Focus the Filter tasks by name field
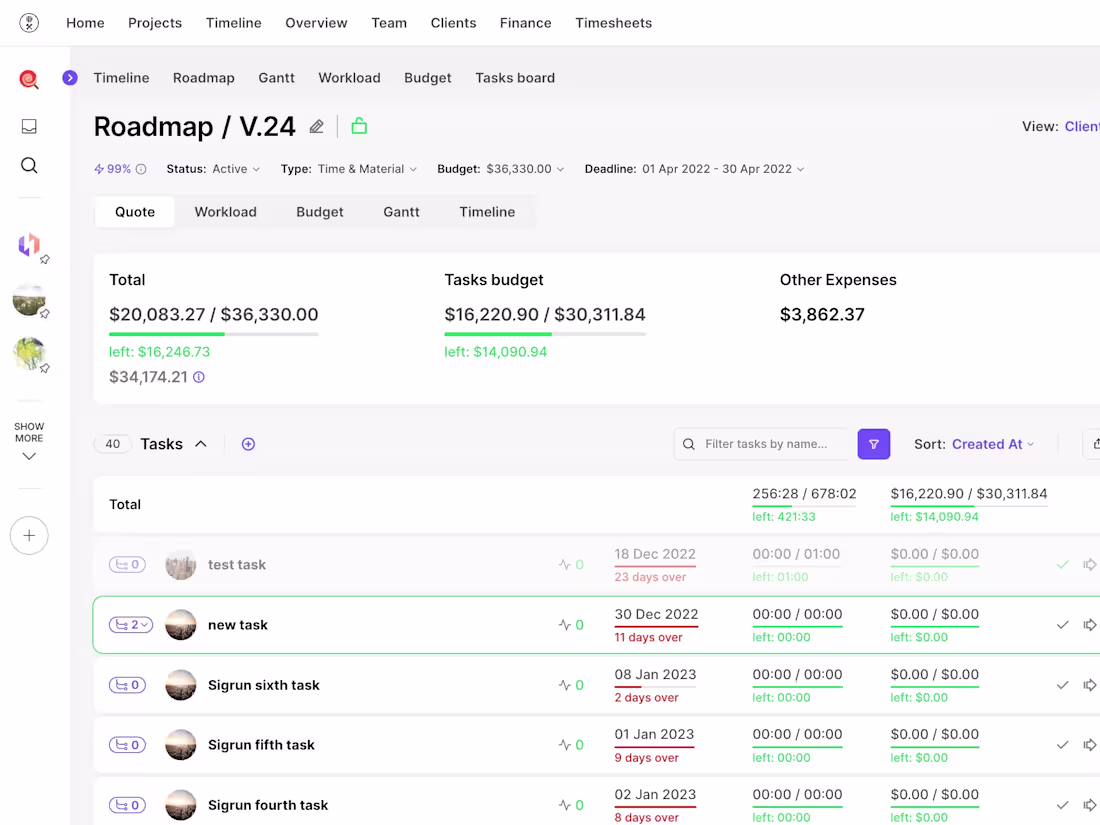Screen dimensions: 1100x825 tap(763, 444)
